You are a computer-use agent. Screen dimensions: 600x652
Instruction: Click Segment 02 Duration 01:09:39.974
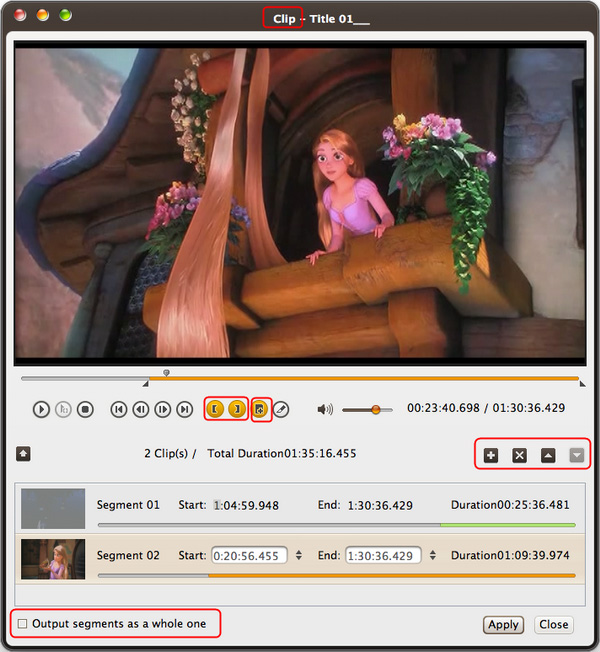(x=510, y=555)
